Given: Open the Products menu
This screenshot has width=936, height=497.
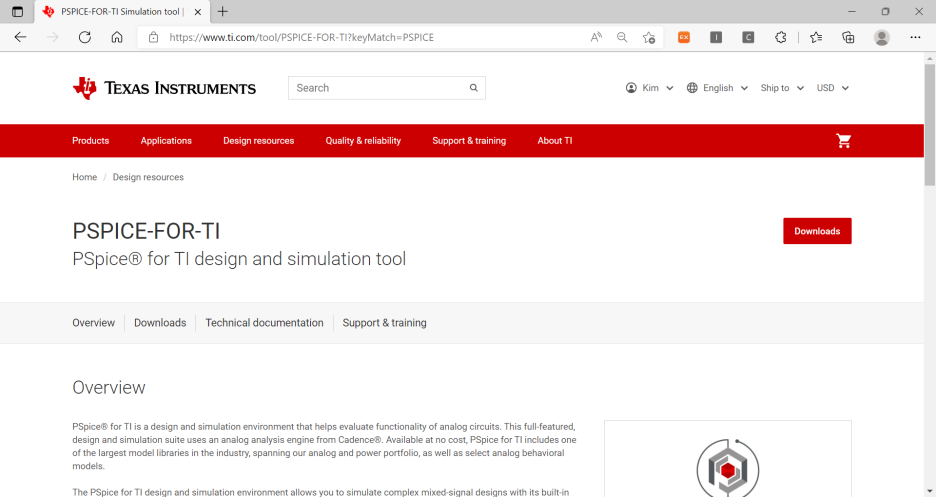Looking at the screenshot, I should (91, 141).
